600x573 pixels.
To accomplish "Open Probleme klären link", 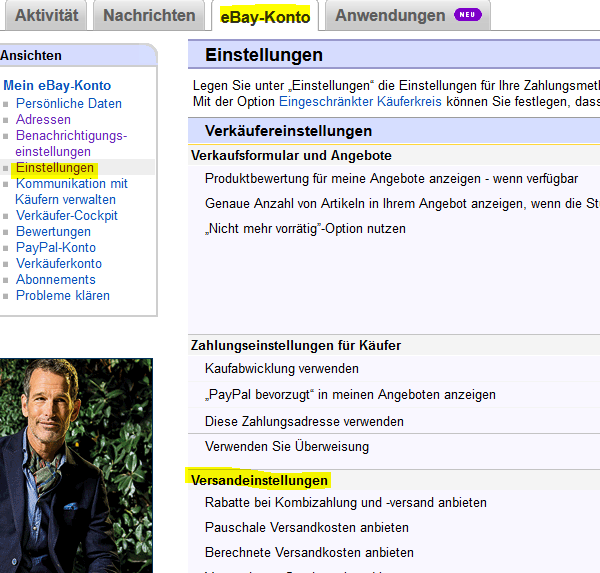I will pos(63,295).
